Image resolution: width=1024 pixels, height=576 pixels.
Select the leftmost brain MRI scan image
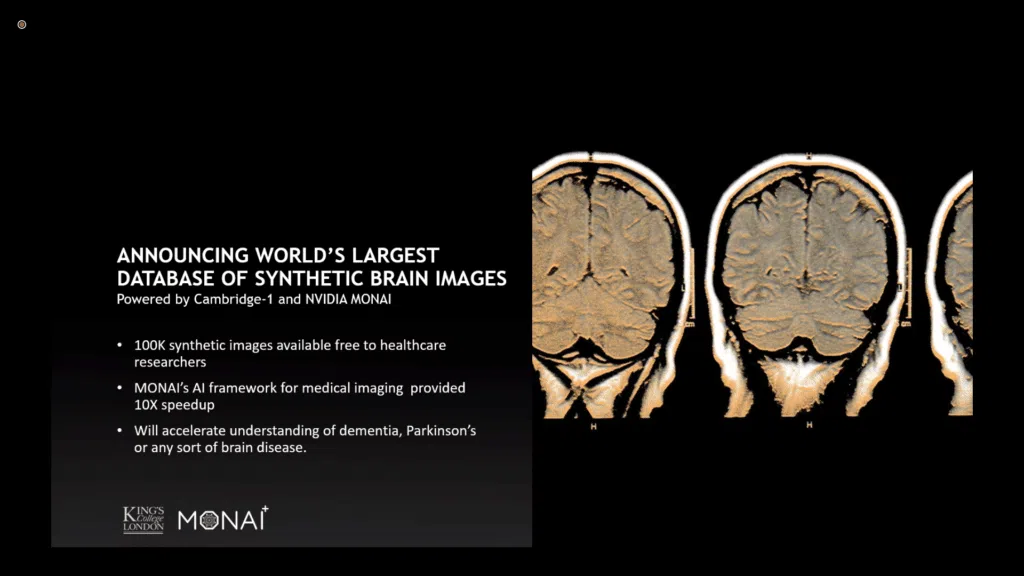coord(608,285)
